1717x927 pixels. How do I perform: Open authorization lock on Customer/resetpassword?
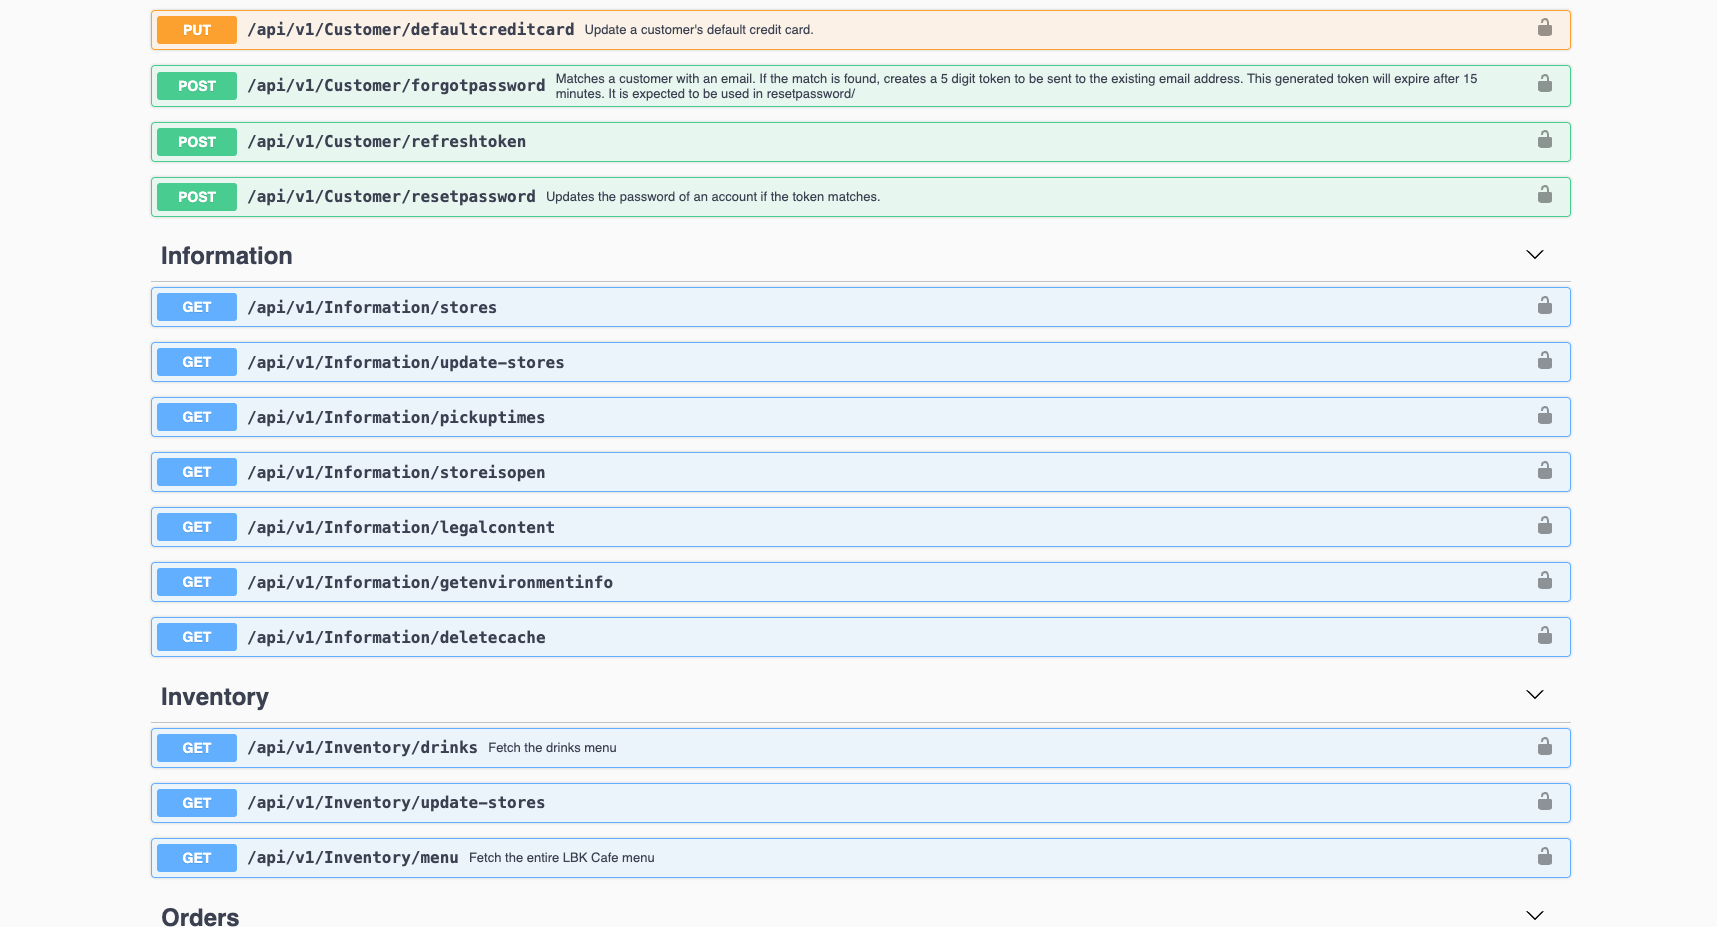1544,195
